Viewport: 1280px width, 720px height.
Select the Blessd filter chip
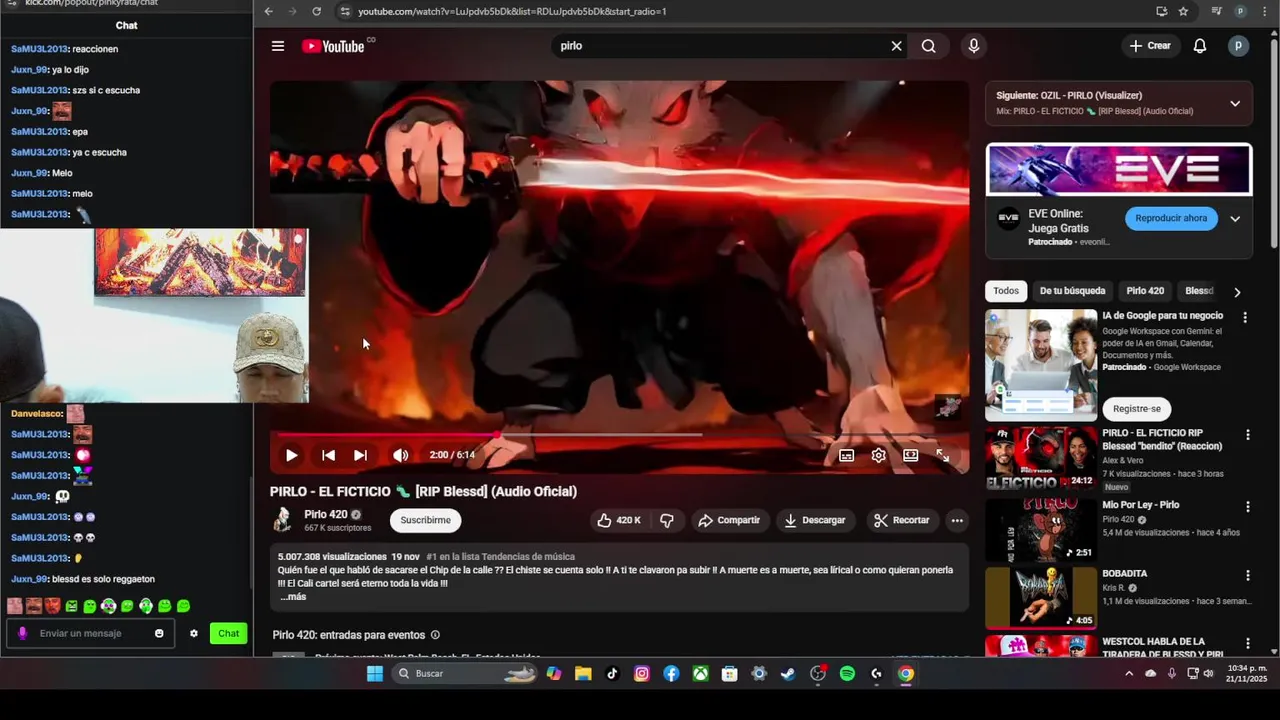click(1199, 291)
